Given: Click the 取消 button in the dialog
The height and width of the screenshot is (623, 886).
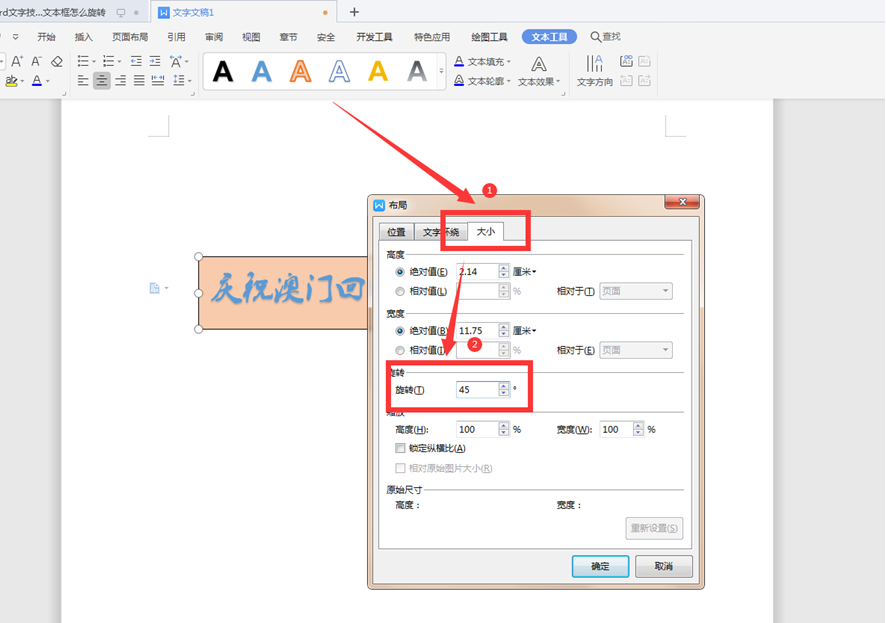Looking at the screenshot, I should (663, 566).
